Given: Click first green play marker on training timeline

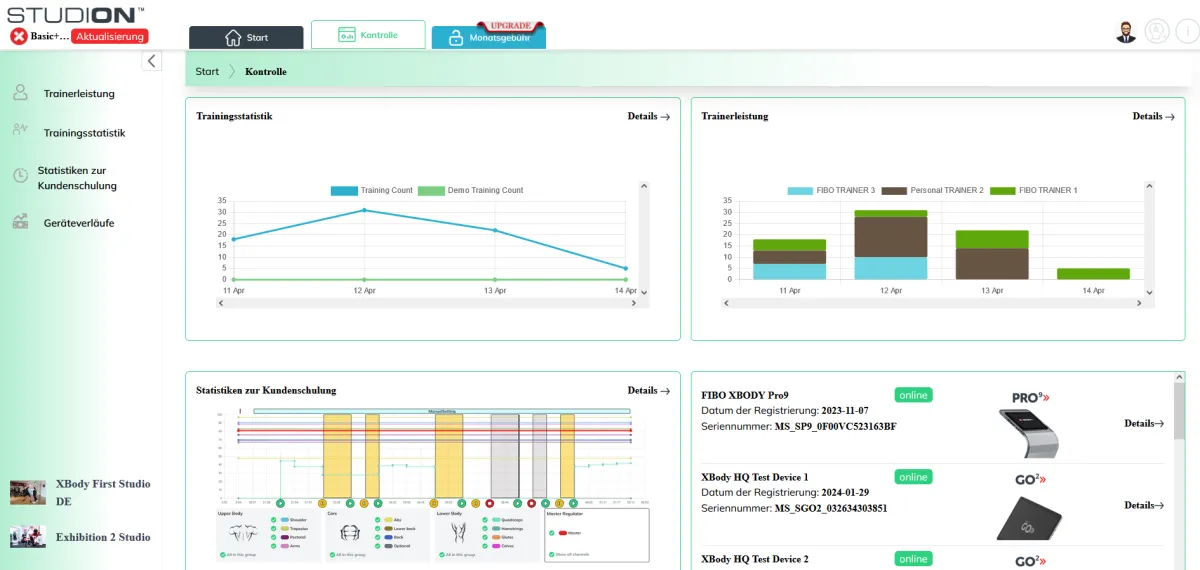Looking at the screenshot, I should tap(280, 503).
